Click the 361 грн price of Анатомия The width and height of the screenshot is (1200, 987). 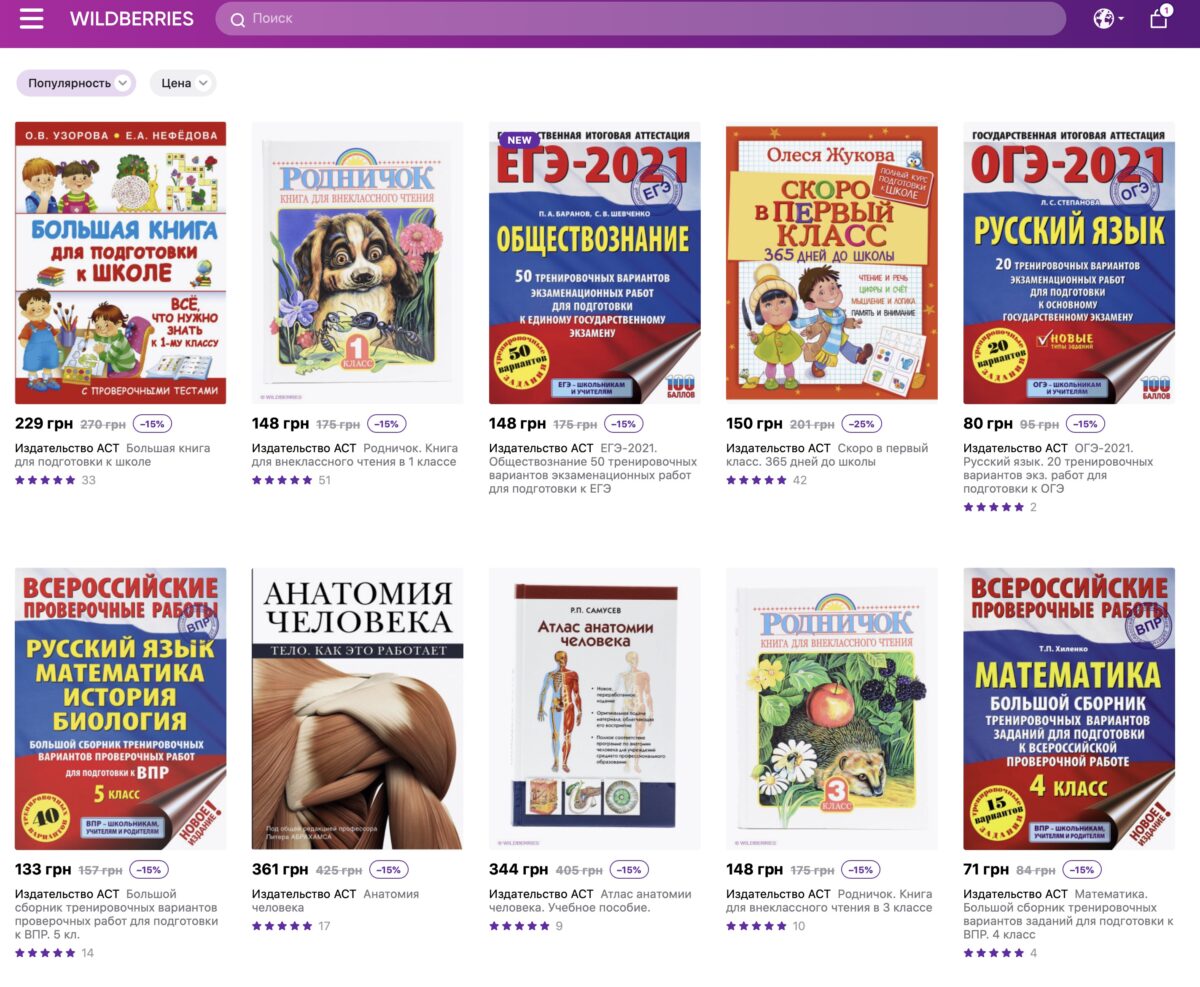[280, 869]
